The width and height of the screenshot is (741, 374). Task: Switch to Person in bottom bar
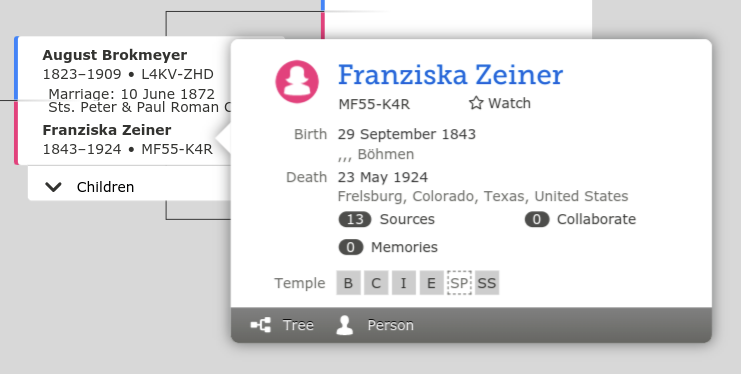[x=375, y=325]
